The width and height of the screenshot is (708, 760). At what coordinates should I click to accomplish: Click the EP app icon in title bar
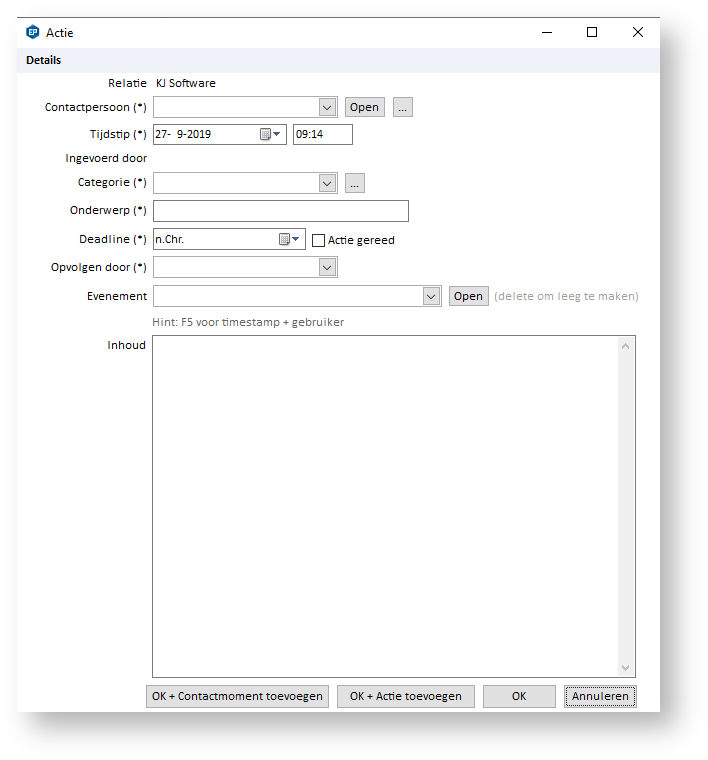[x=33, y=32]
